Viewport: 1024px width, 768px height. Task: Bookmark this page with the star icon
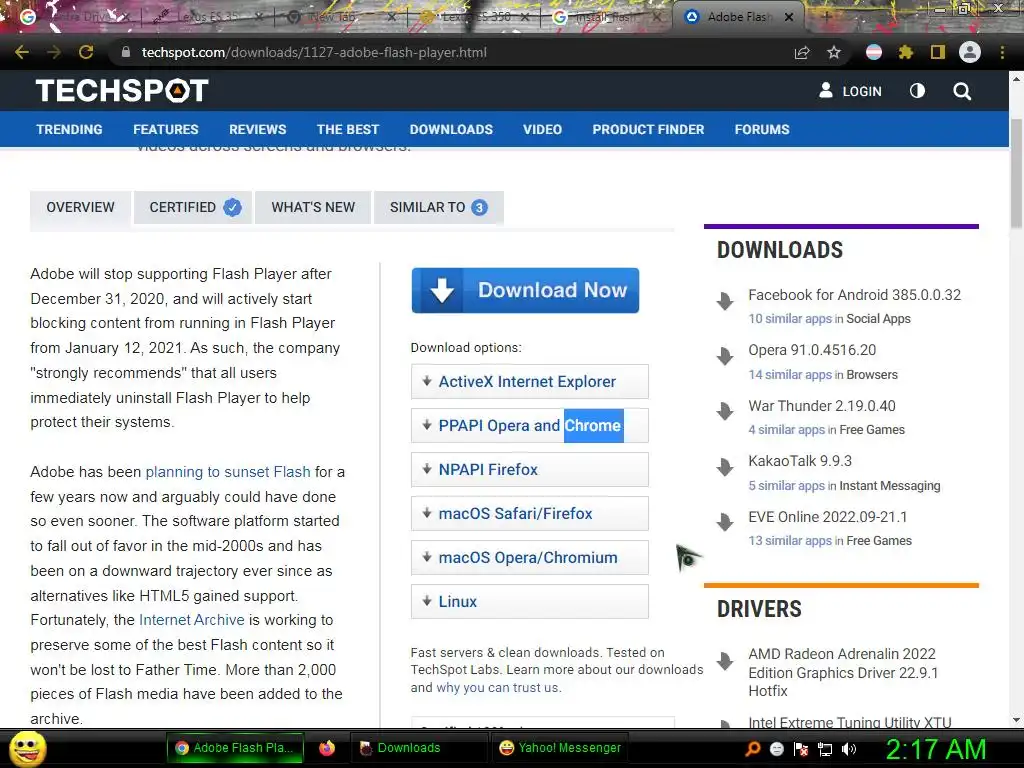[834, 52]
